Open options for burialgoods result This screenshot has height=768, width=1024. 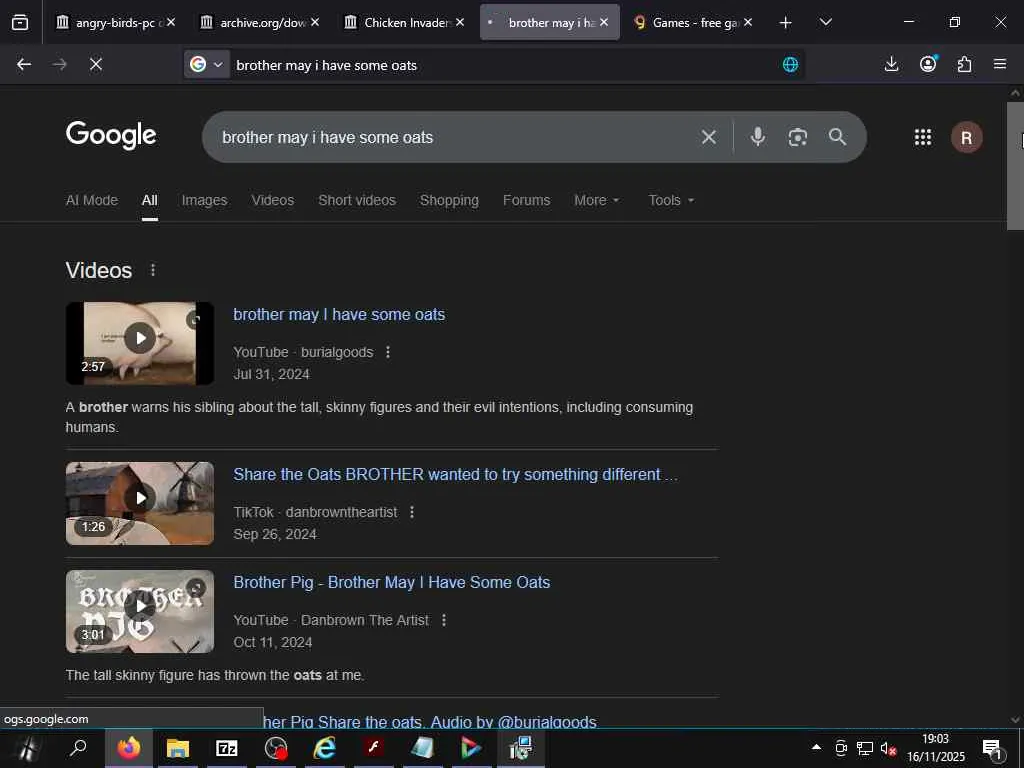[x=388, y=352]
